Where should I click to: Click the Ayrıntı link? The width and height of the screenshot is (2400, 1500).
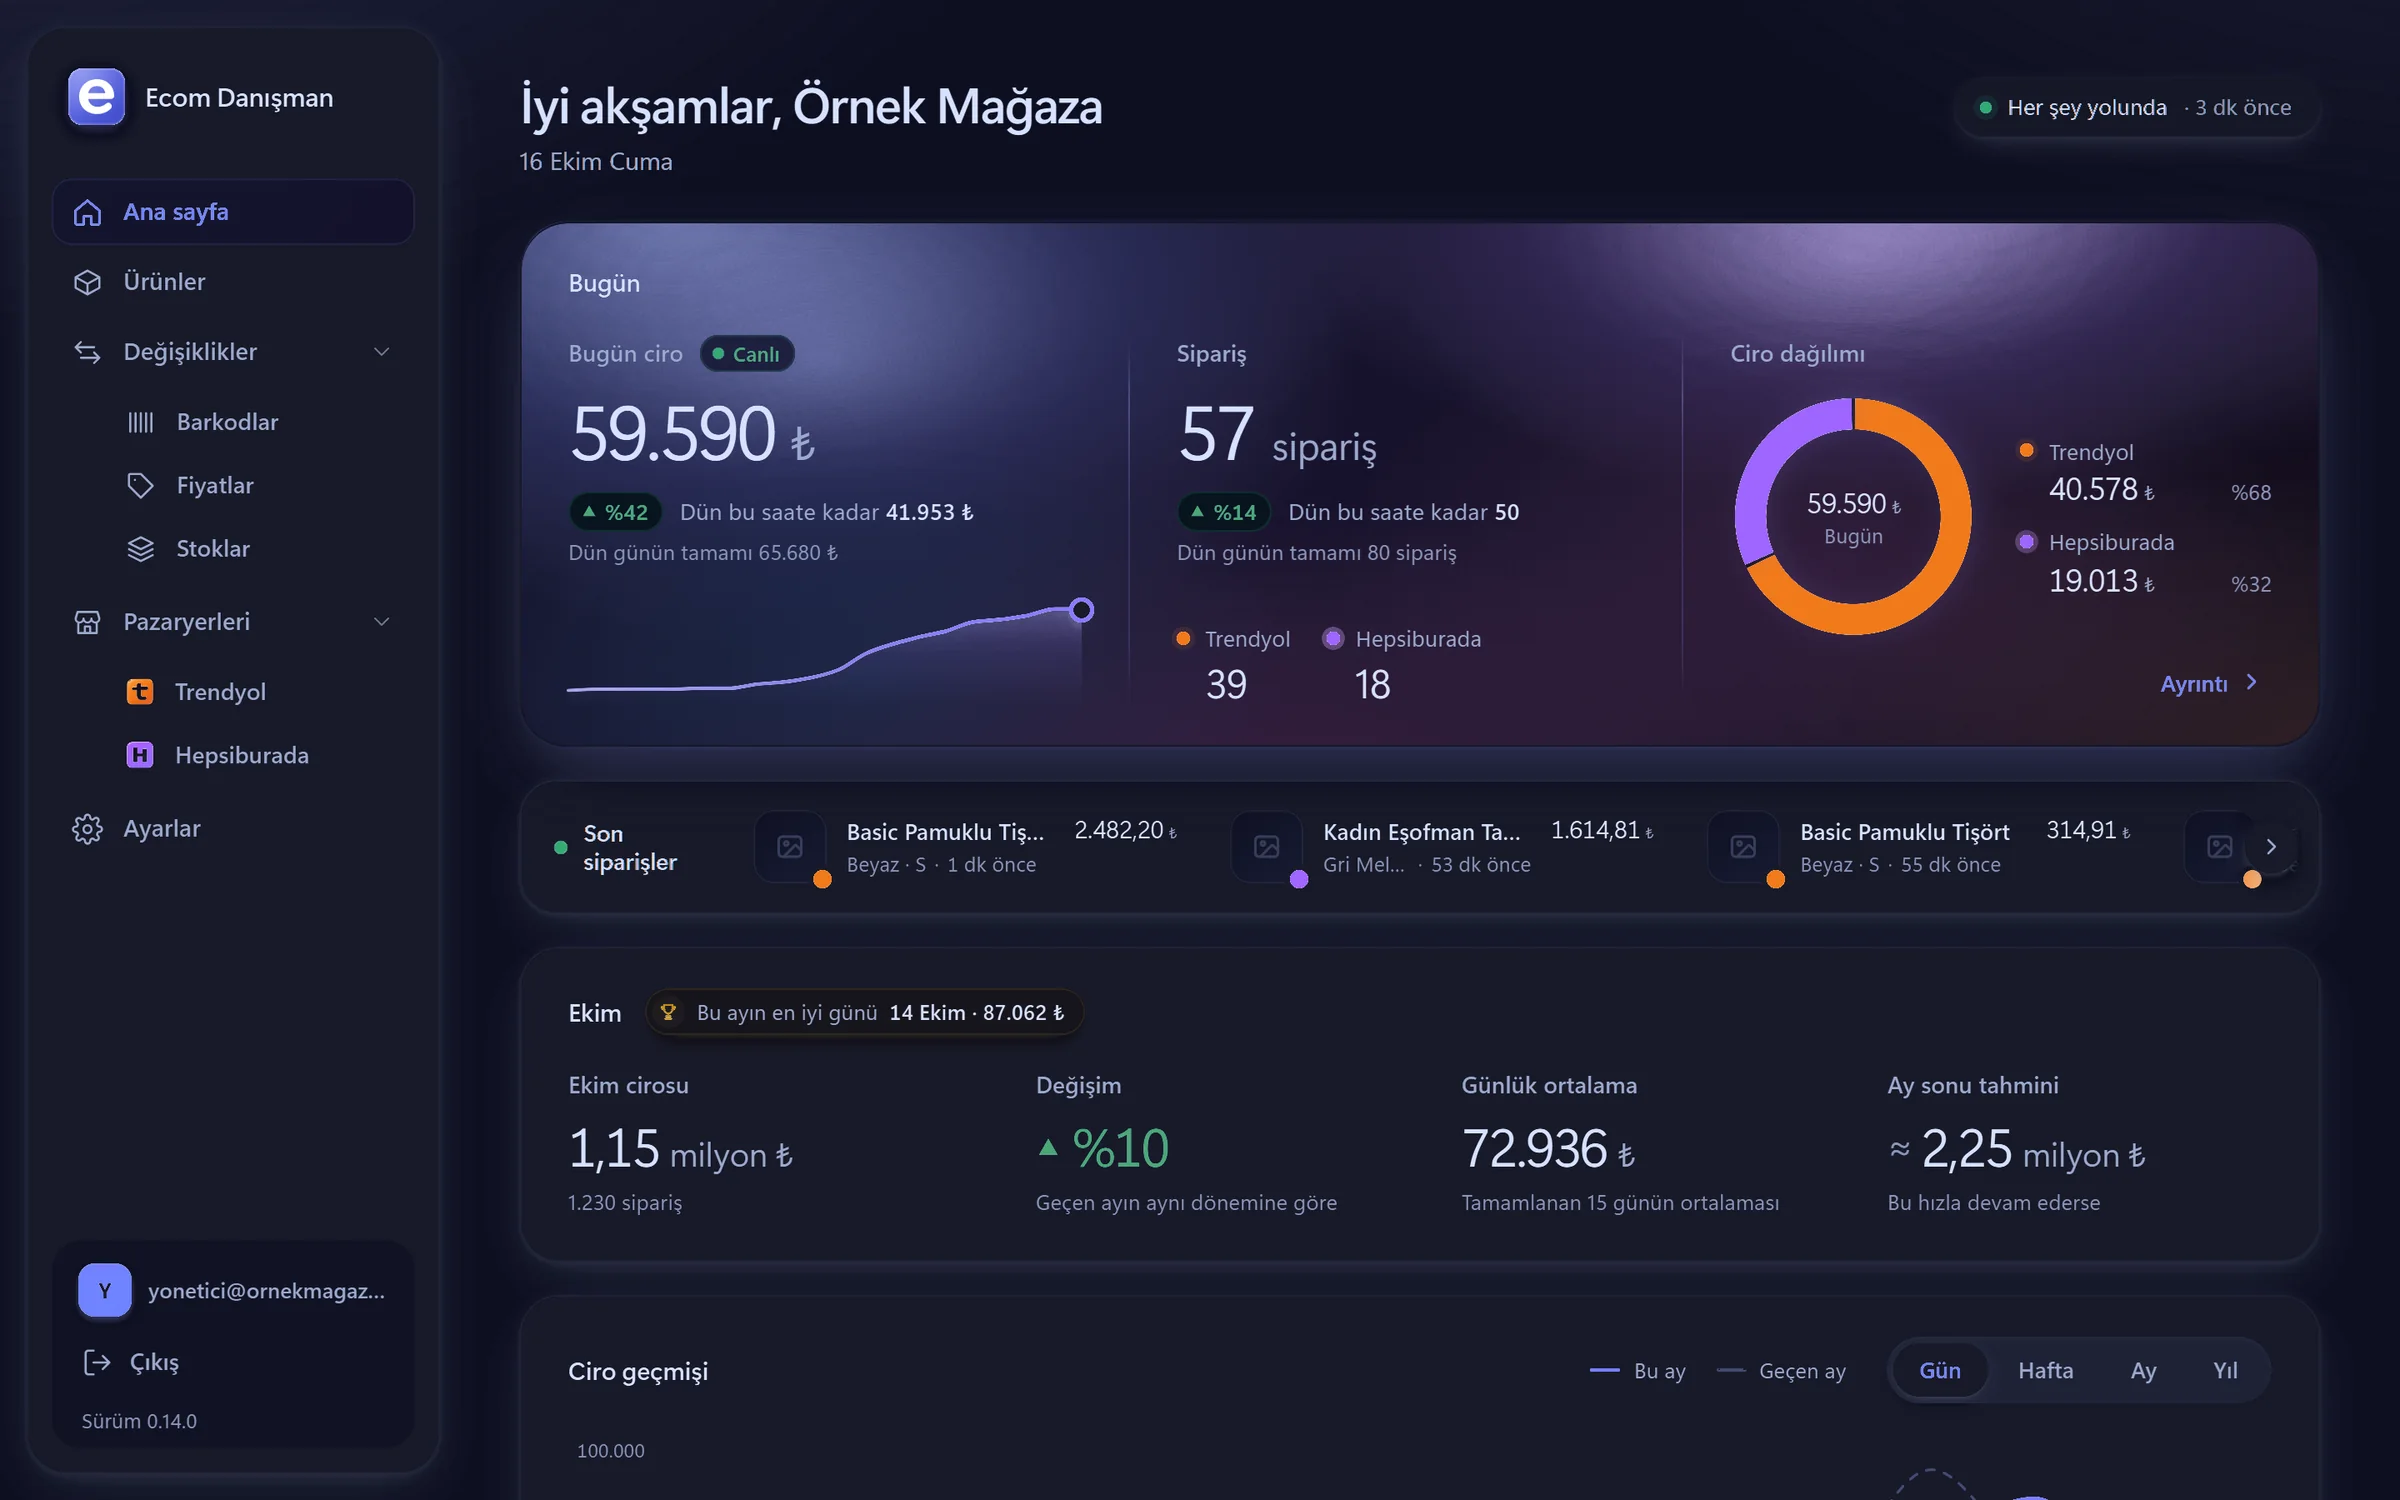[x=2209, y=683]
